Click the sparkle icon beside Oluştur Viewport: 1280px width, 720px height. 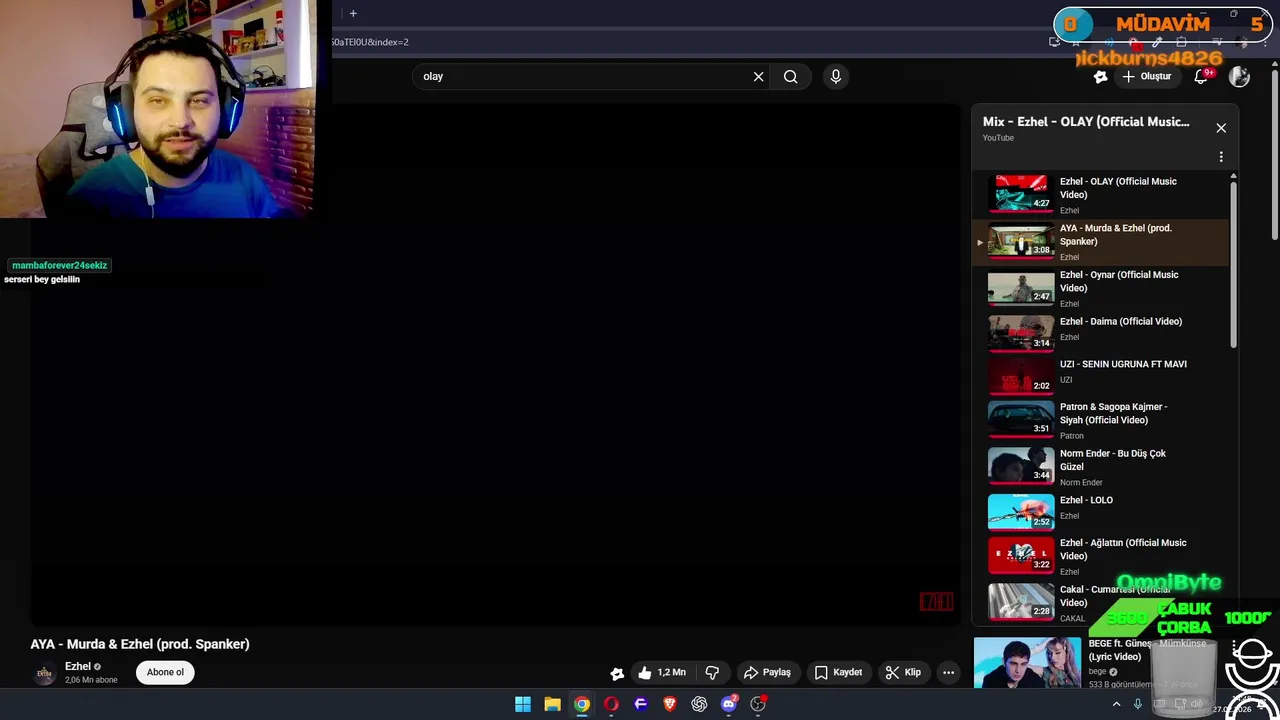click(1100, 76)
